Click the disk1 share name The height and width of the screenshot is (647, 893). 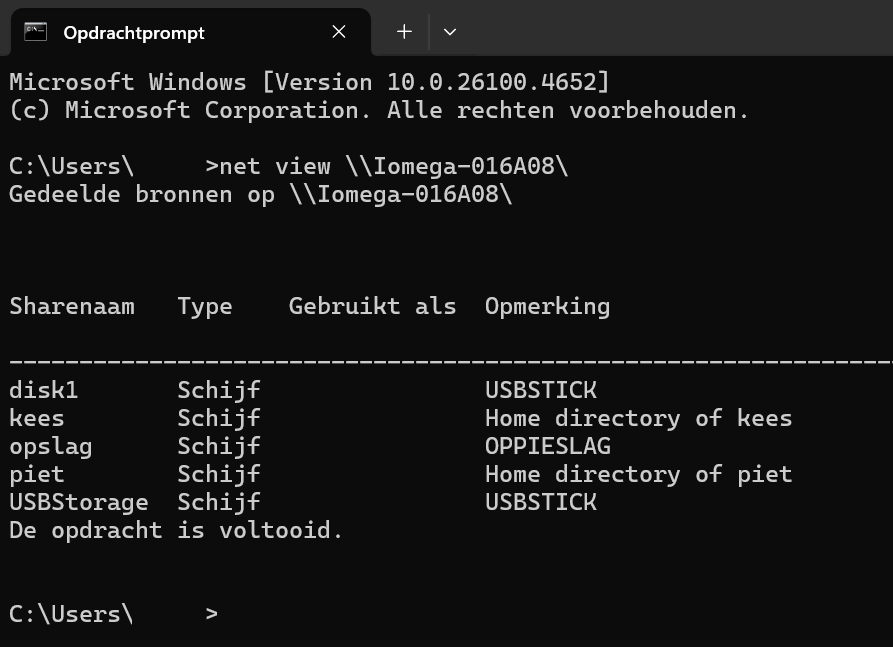(44, 390)
